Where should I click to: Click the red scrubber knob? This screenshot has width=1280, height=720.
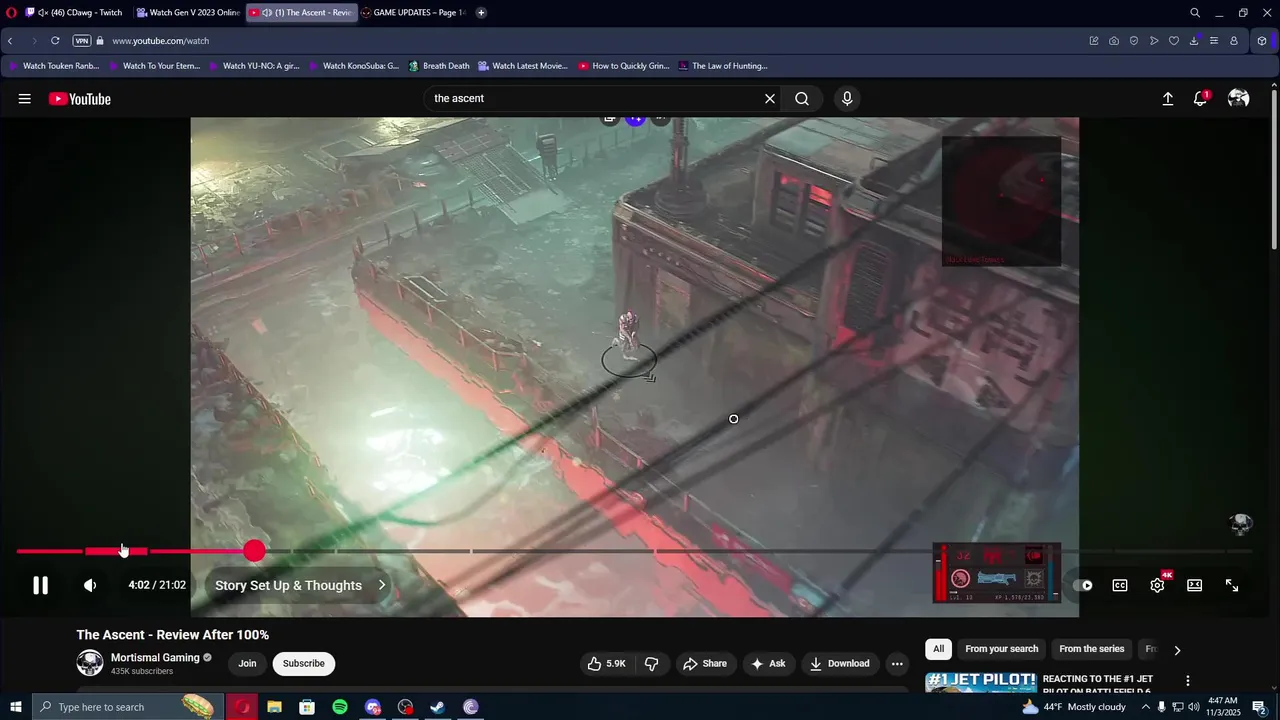coord(254,551)
